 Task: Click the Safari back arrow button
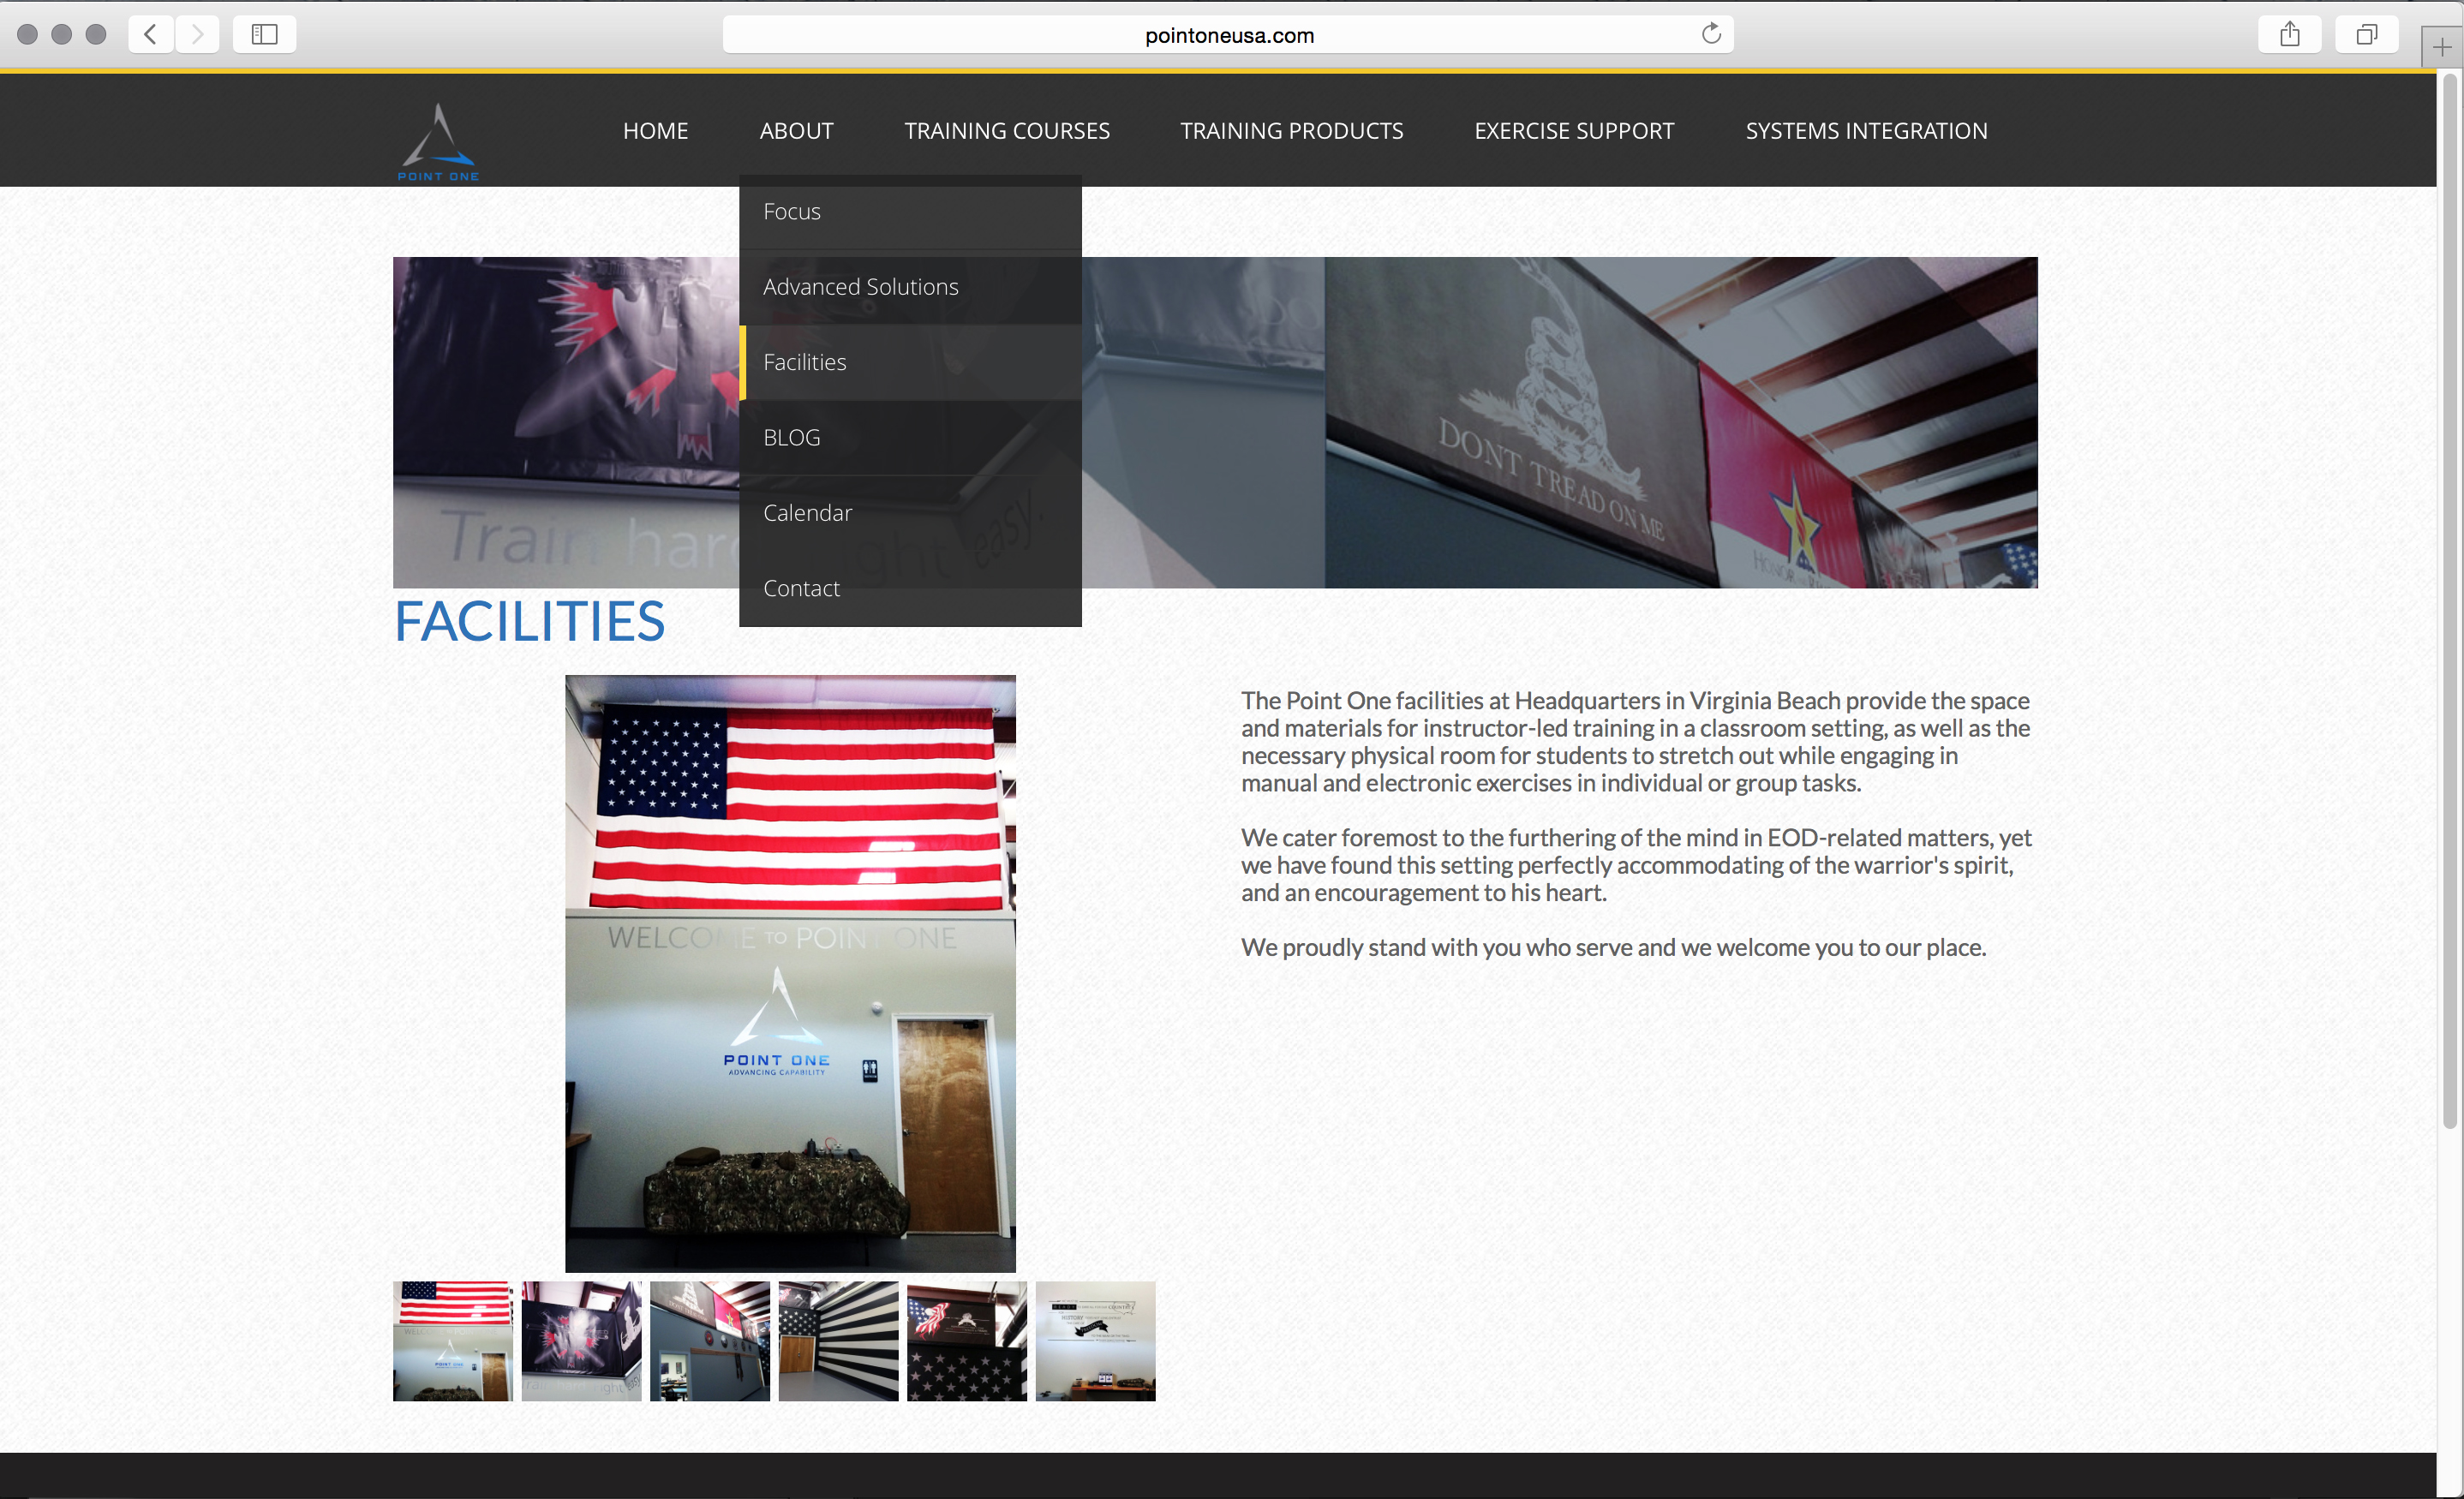[151, 35]
